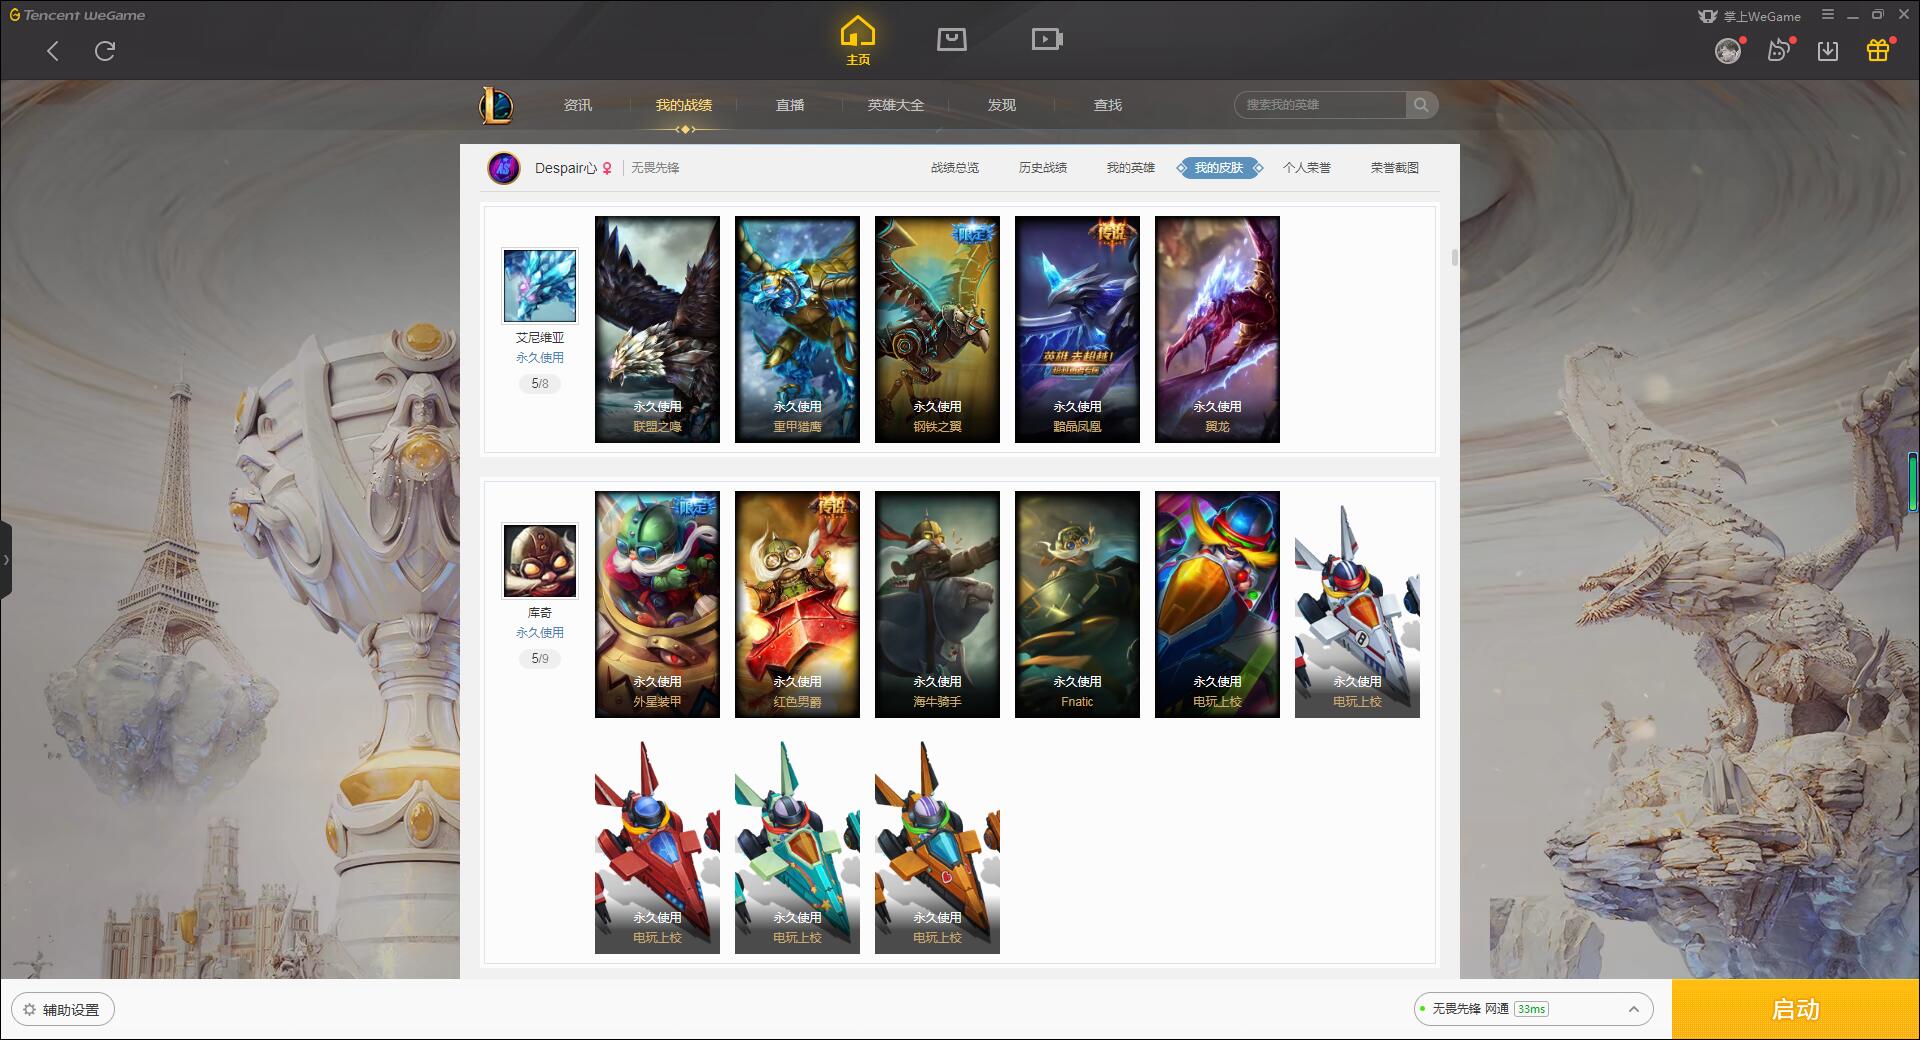Open 辅助设置 assistant settings
This screenshot has width=1920, height=1040.
63,1009
